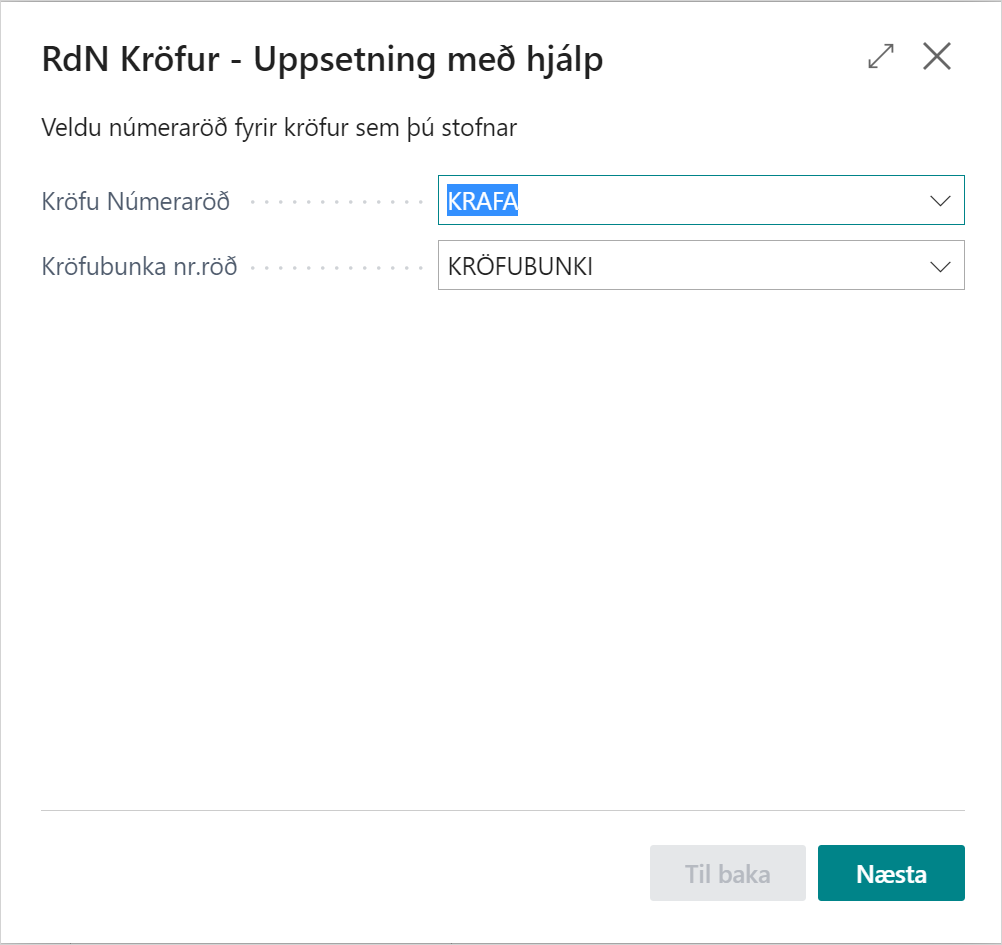Click empty space right of KRÖFUBUNKI in field
1002x945 pixels.
tap(760, 266)
